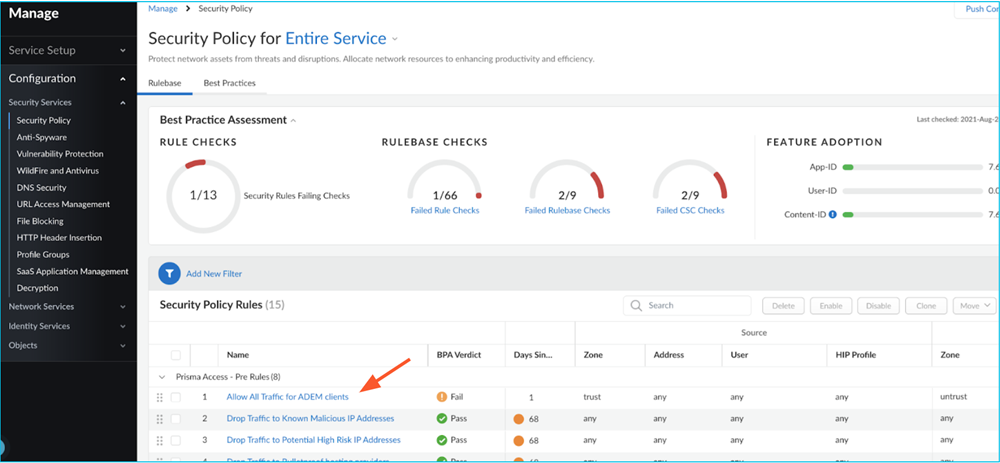Click the App-ID adoption progress bar
This screenshot has width=1000, height=463.
click(910, 168)
